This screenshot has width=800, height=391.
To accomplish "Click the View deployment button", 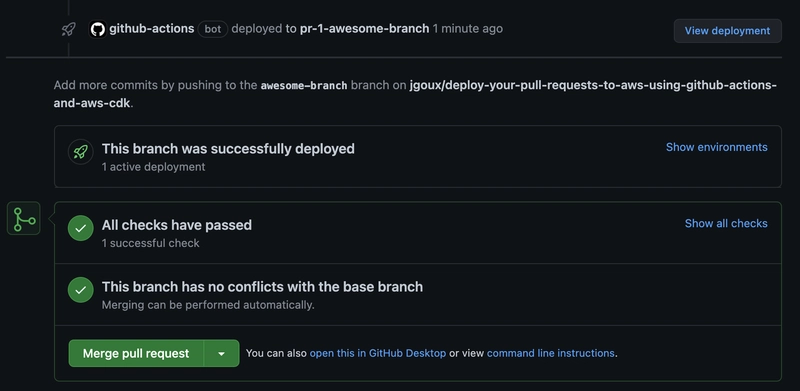I will pyautogui.click(x=727, y=31).
